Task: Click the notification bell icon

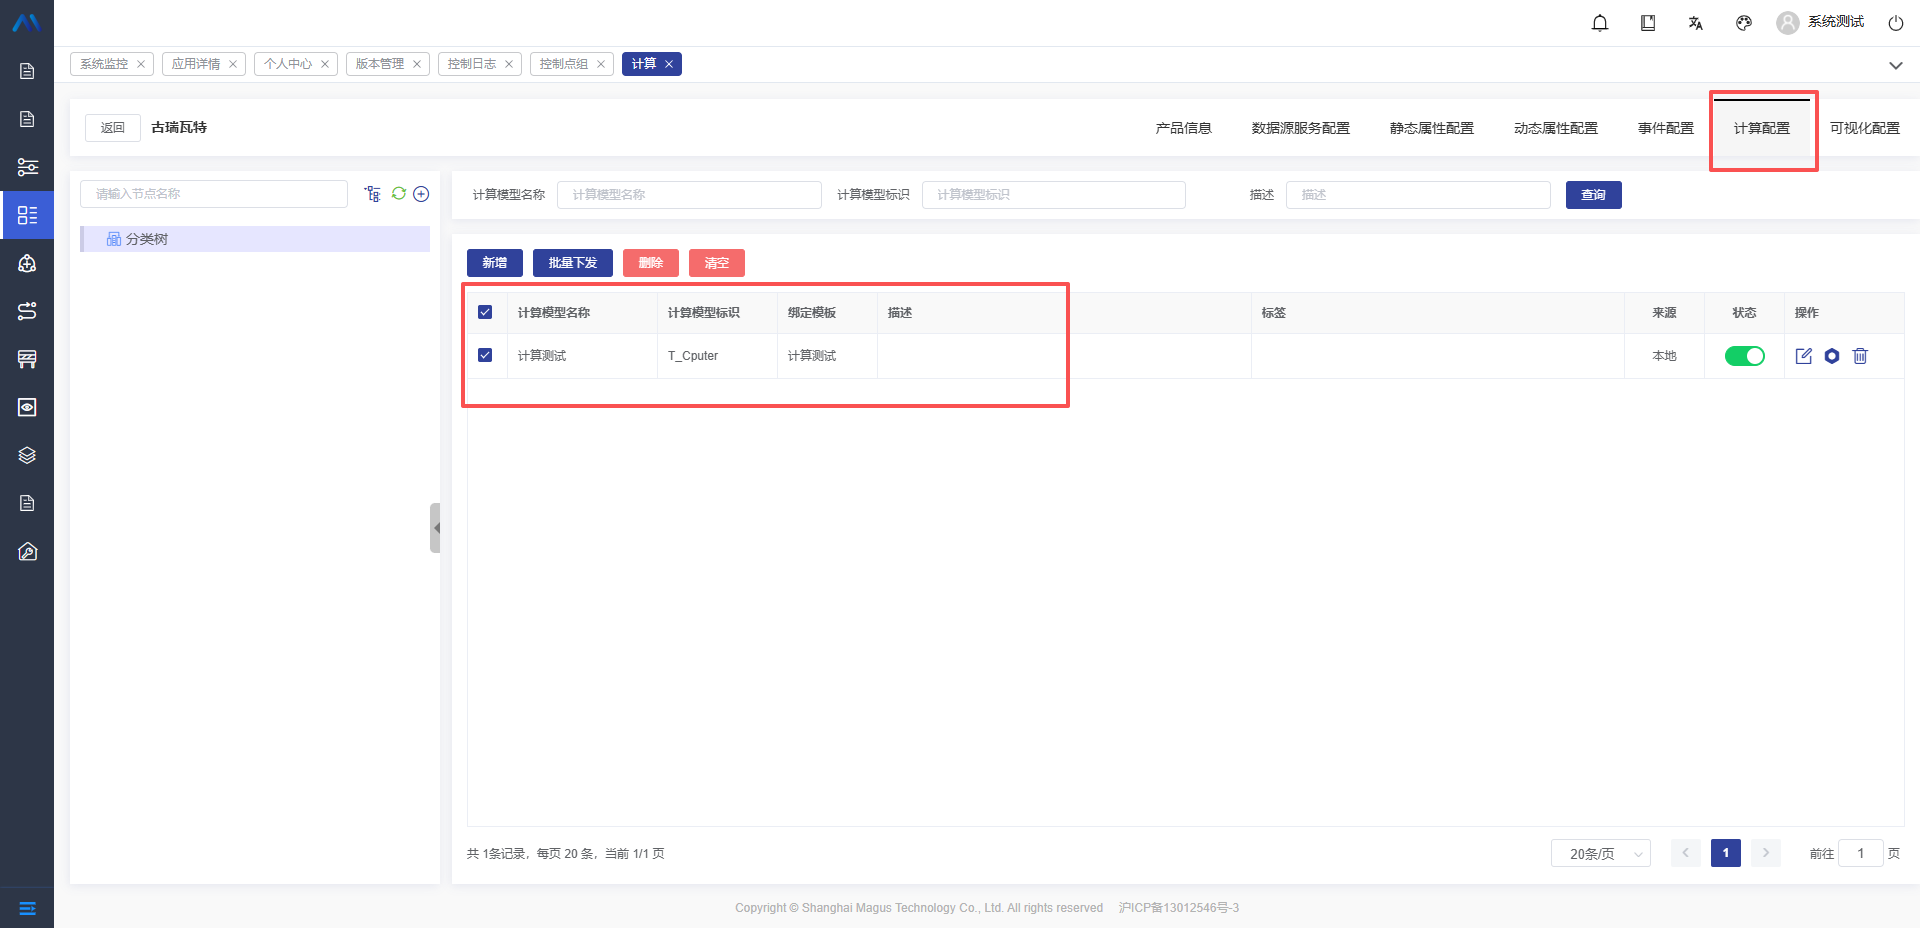Action: [1600, 23]
